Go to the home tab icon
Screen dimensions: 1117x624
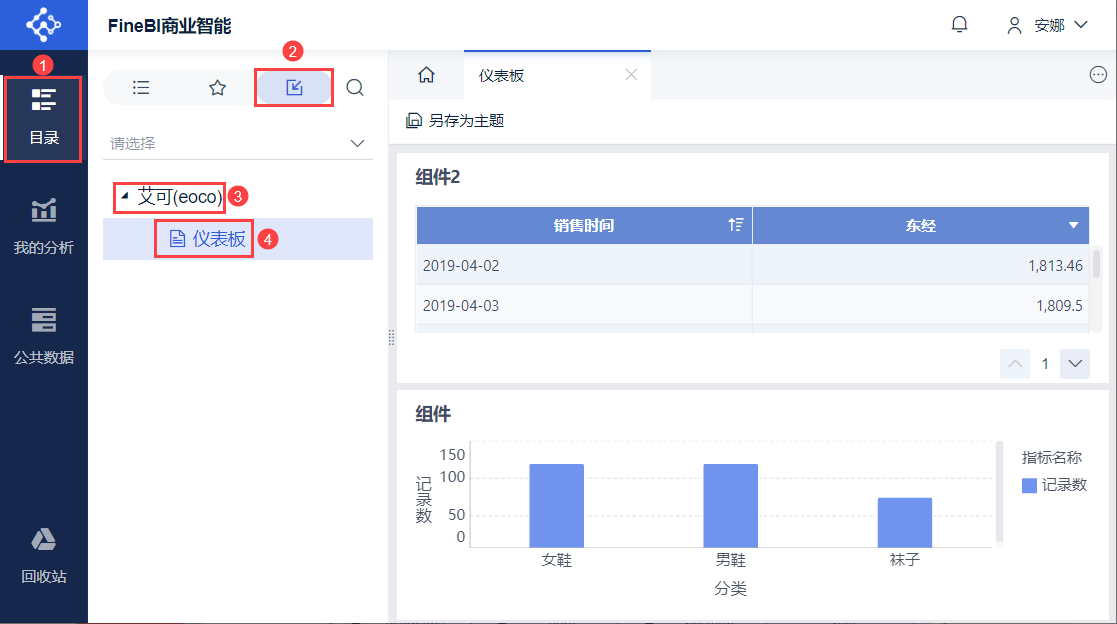[426, 75]
